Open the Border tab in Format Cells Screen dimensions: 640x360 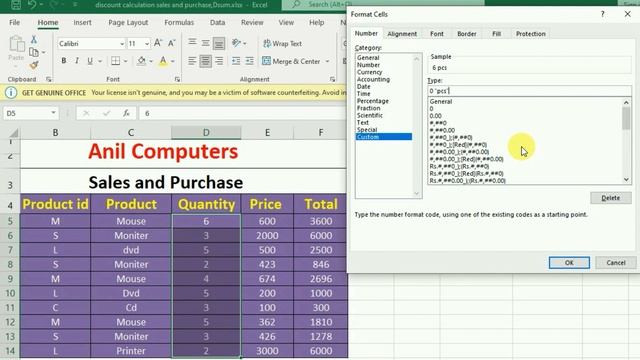[x=467, y=34]
